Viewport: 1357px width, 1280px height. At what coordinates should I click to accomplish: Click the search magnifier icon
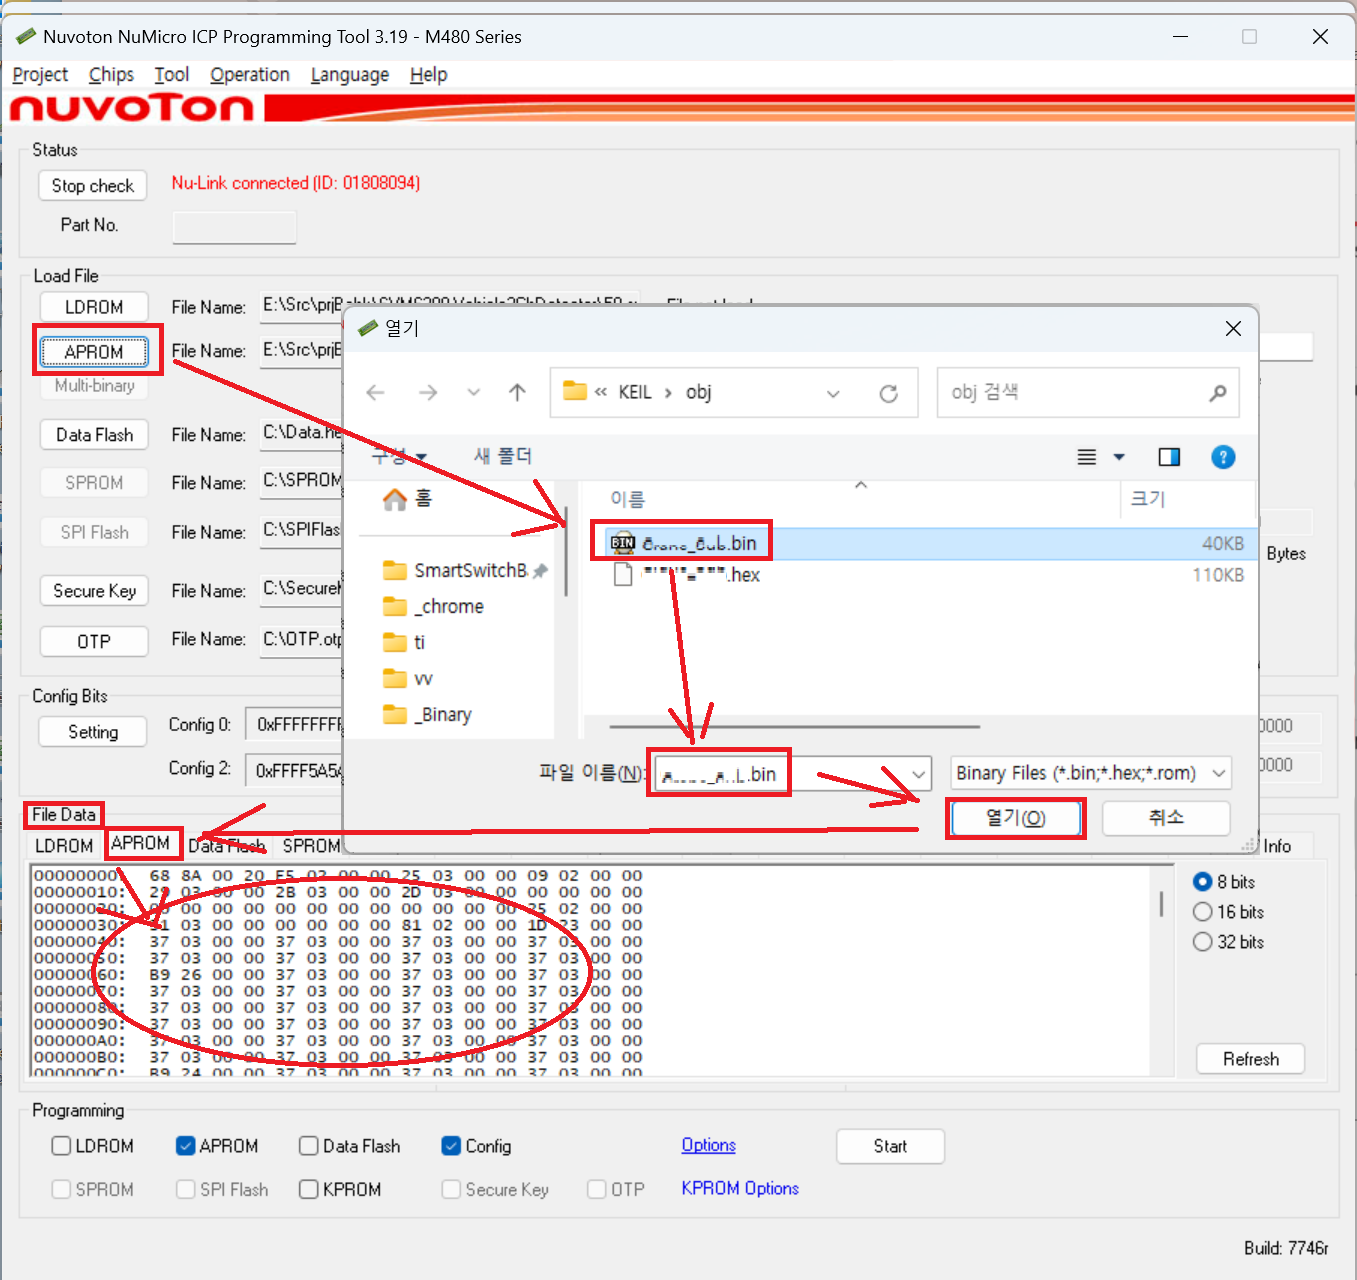pyautogui.click(x=1217, y=393)
